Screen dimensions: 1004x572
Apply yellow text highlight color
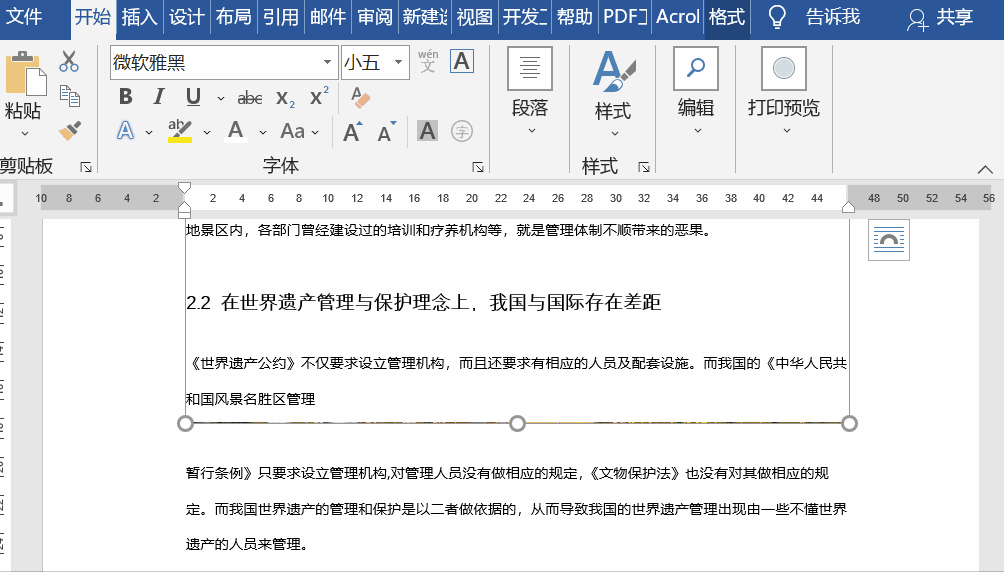180,131
